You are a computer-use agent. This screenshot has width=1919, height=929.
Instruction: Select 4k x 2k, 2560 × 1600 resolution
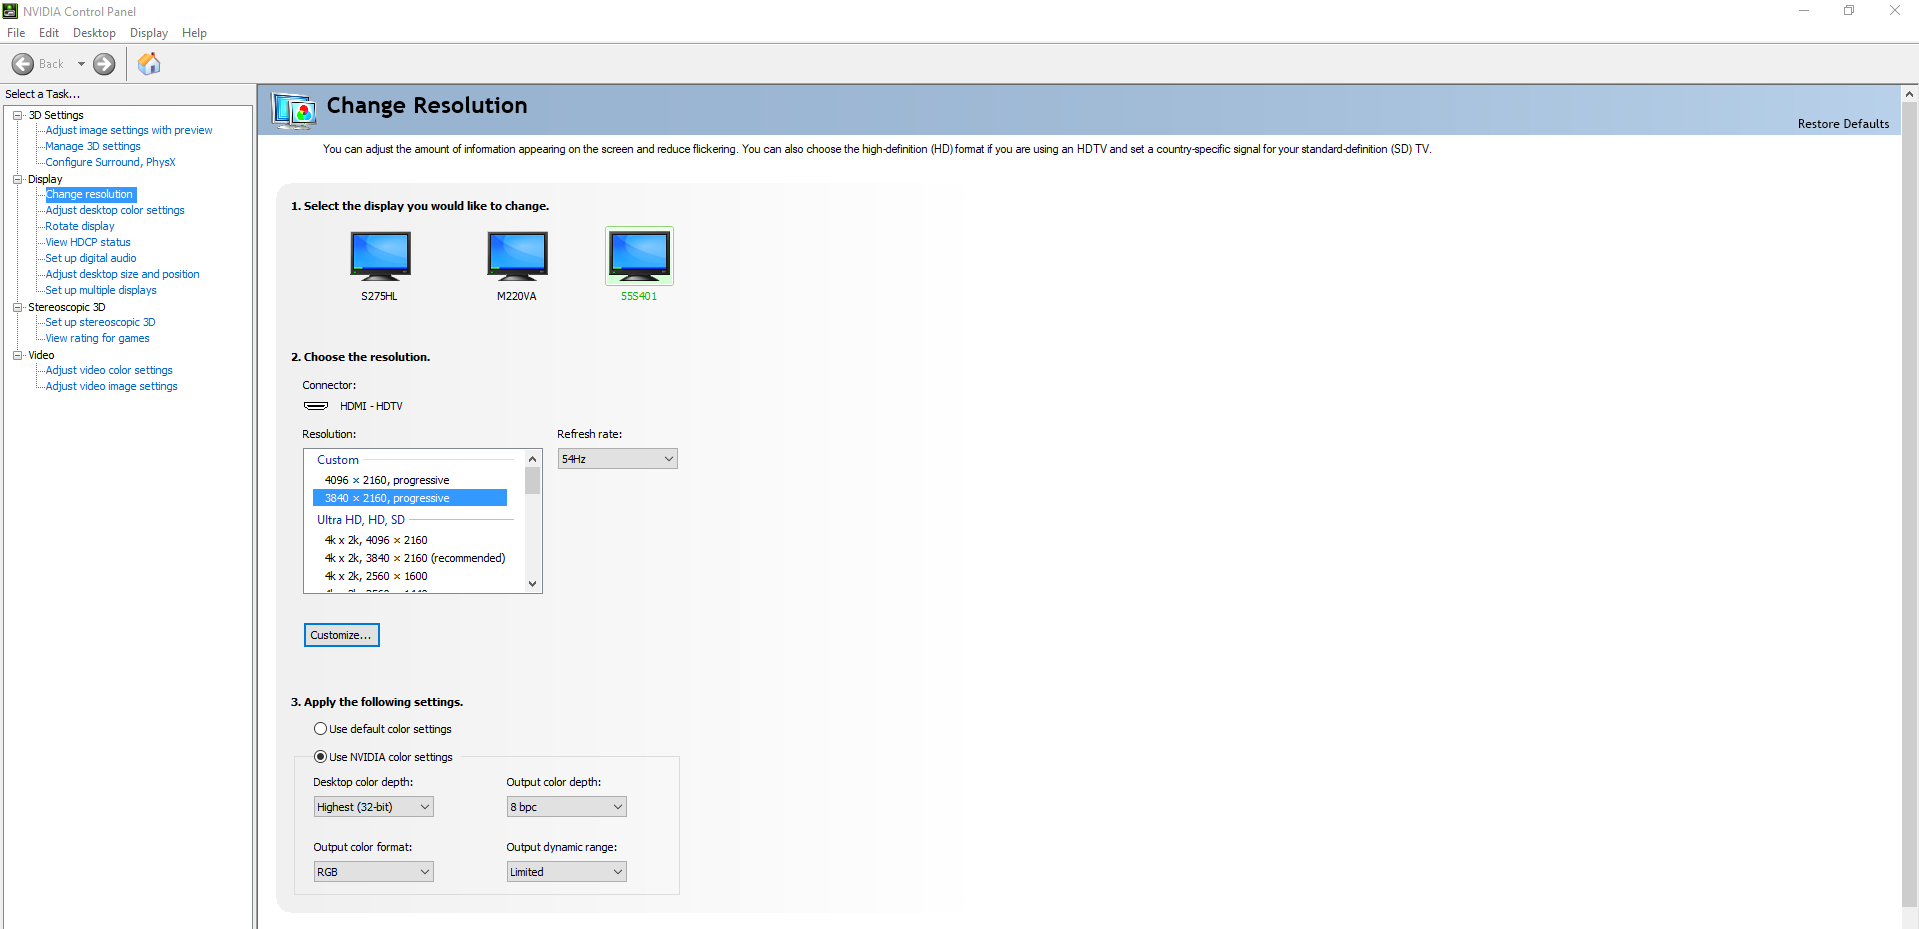coord(376,576)
